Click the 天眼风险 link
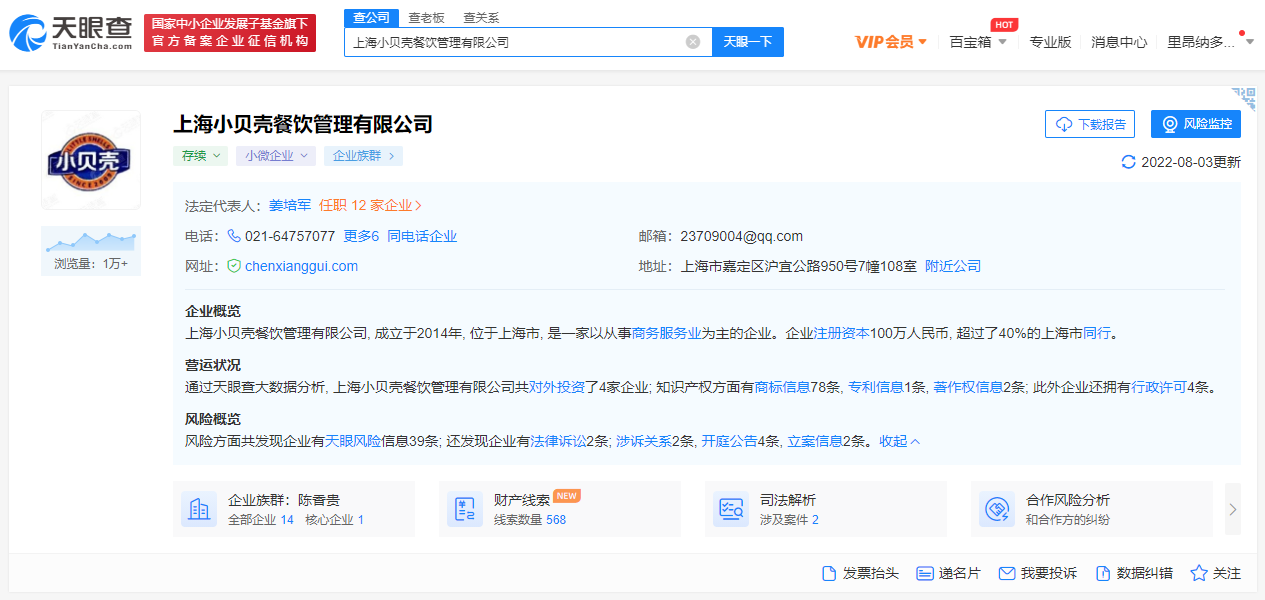 tap(353, 441)
